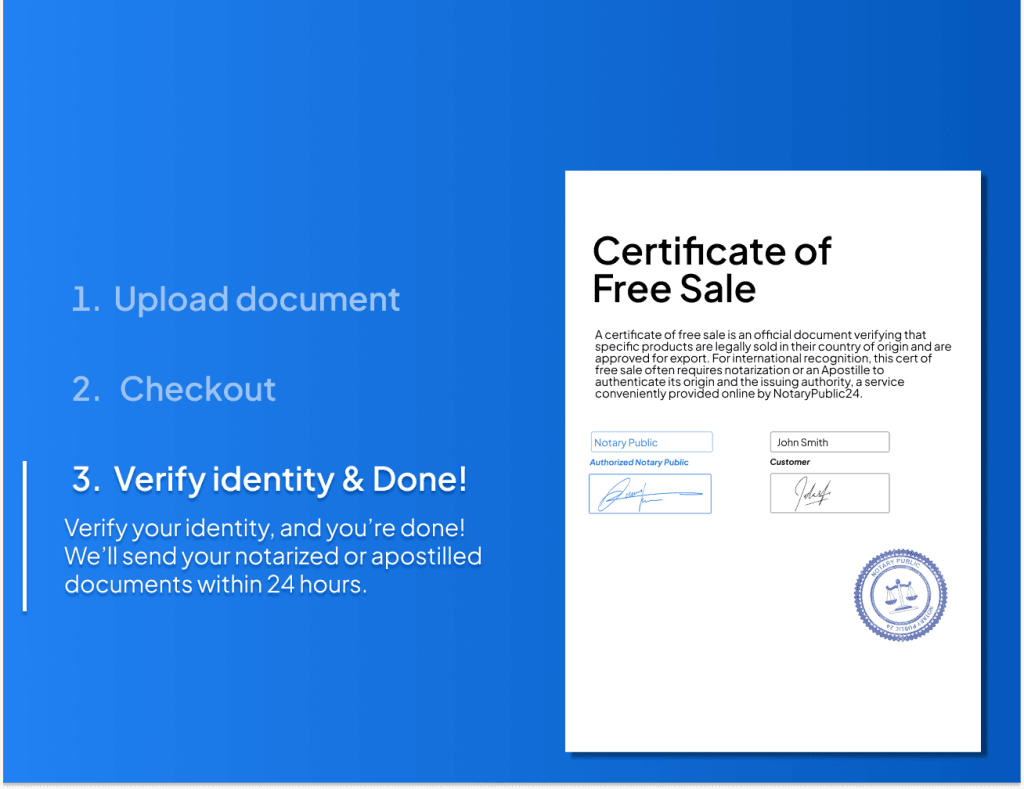Click the Authorized Notary Public label

coord(639,462)
